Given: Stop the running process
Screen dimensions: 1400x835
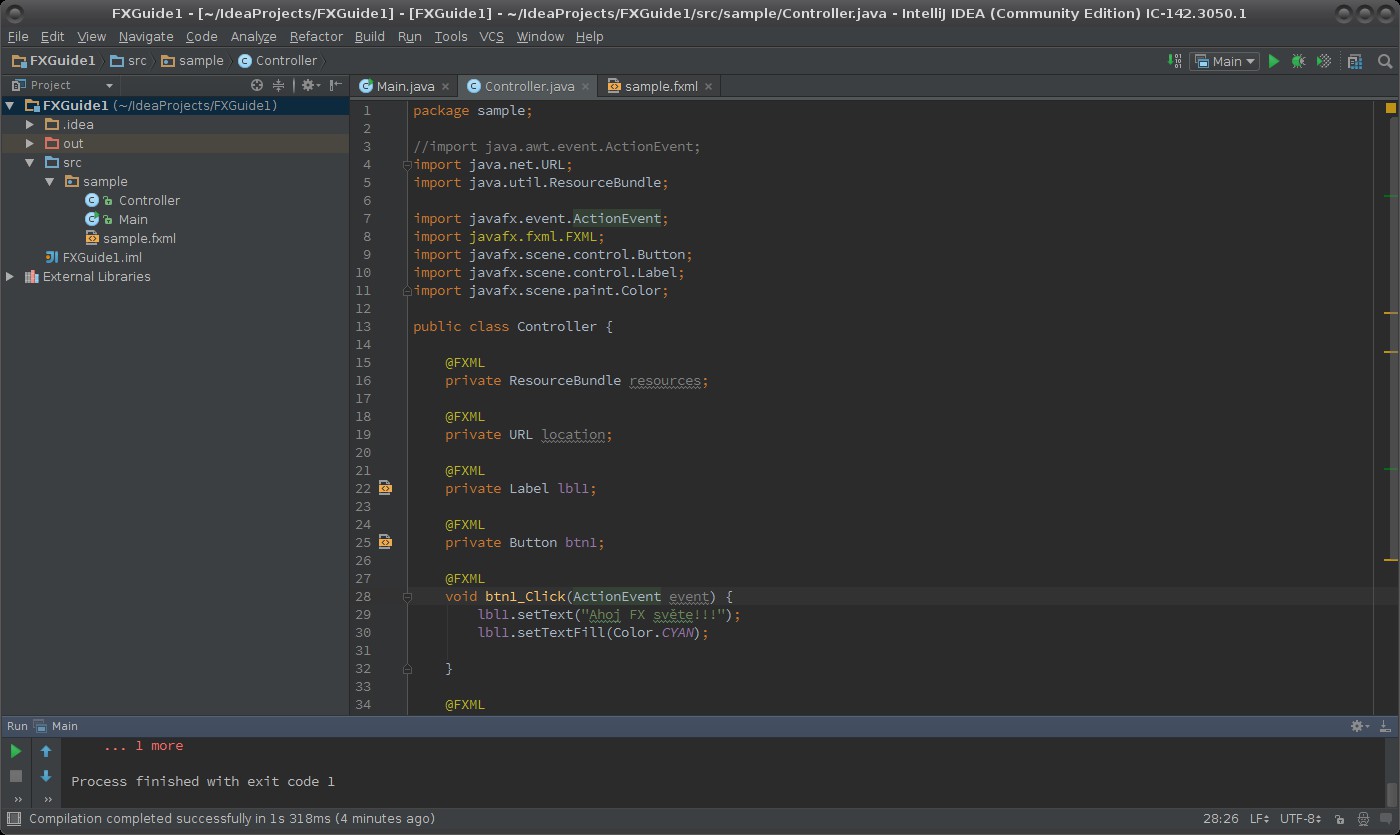Looking at the screenshot, I should click(x=15, y=775).
